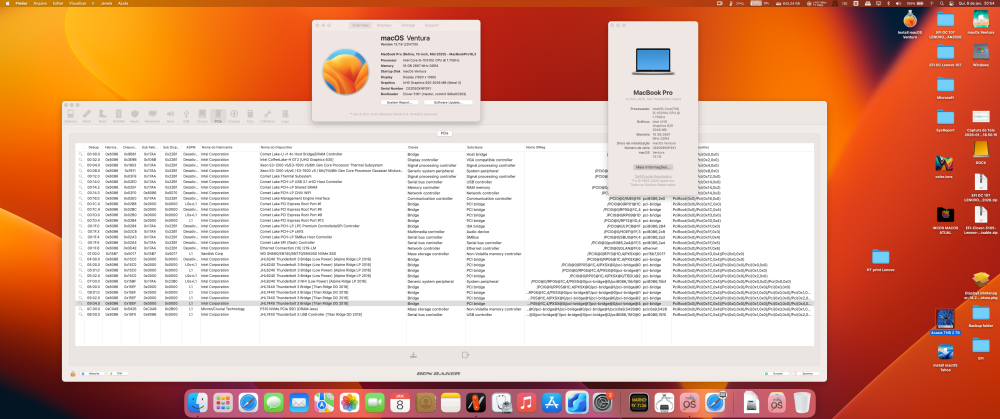The image size is (1000, 419).
Task: Open Disk Utility from the Dock
Action: click(504, 403)
